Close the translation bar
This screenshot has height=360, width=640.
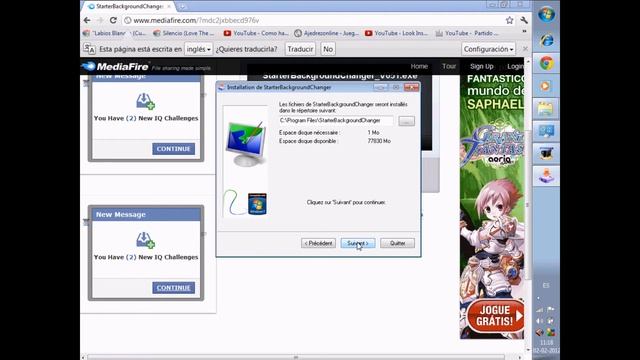pos(525,49)
